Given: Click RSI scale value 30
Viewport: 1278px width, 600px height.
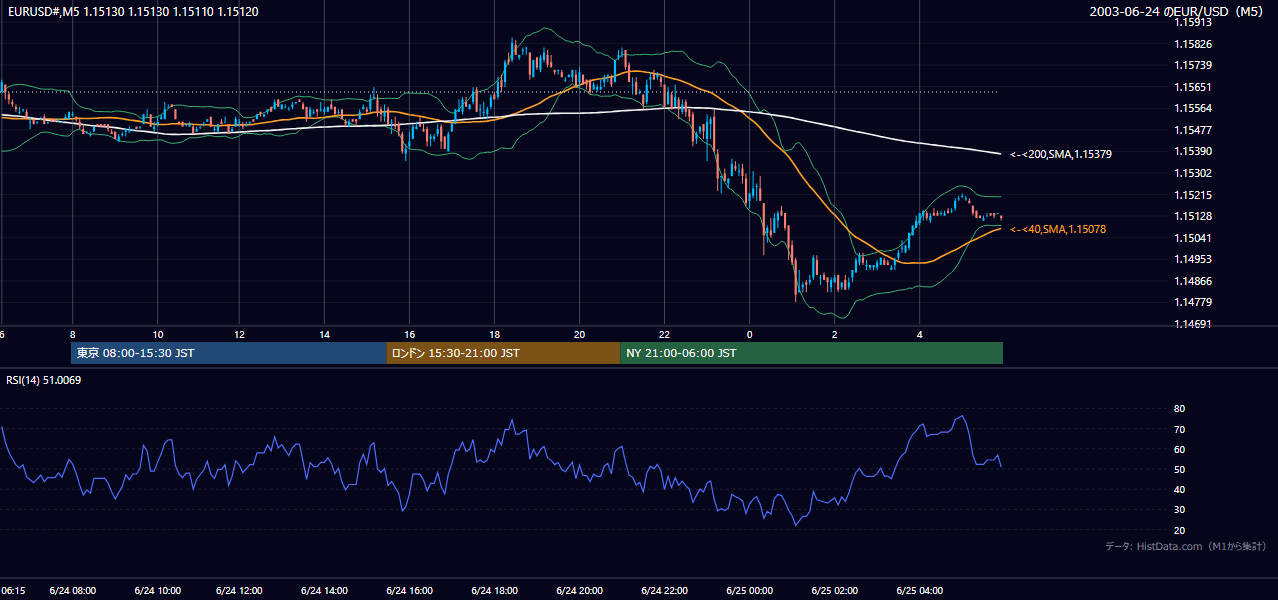Looking at the screenshot, I should 1179,510.
